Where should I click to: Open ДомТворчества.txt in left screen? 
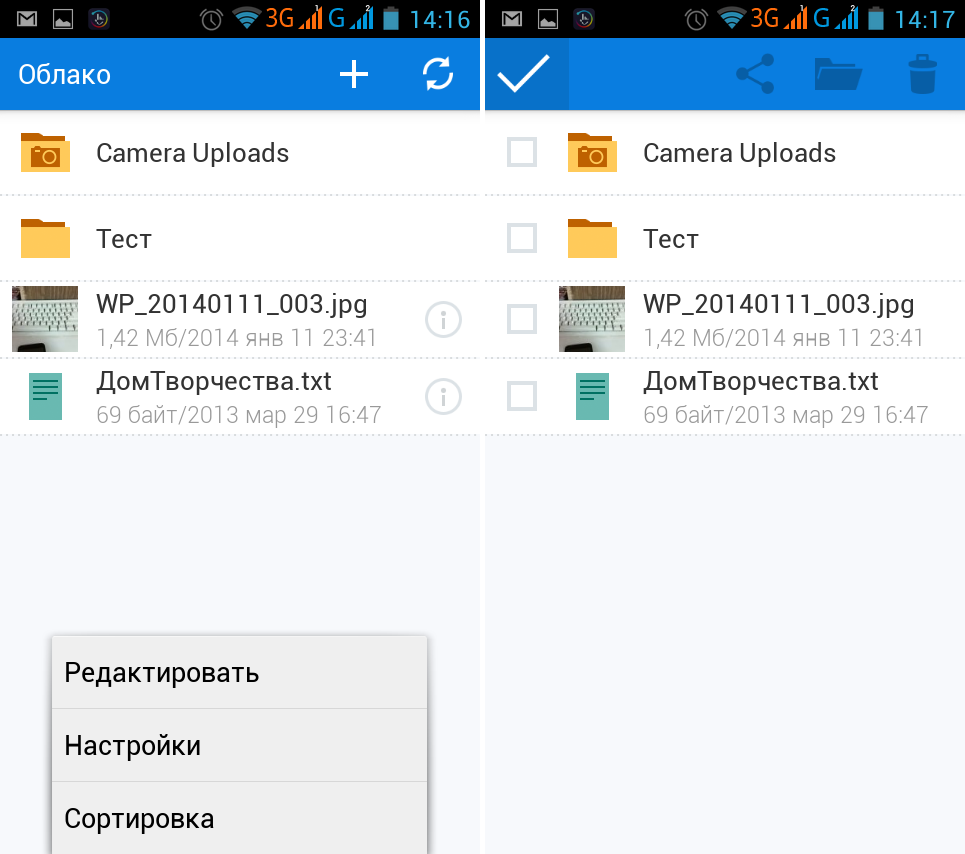coord(239,396)
